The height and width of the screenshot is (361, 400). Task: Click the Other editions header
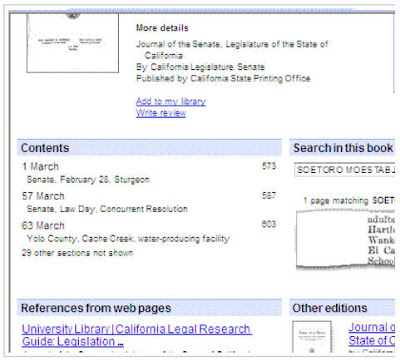click(342, 308)
